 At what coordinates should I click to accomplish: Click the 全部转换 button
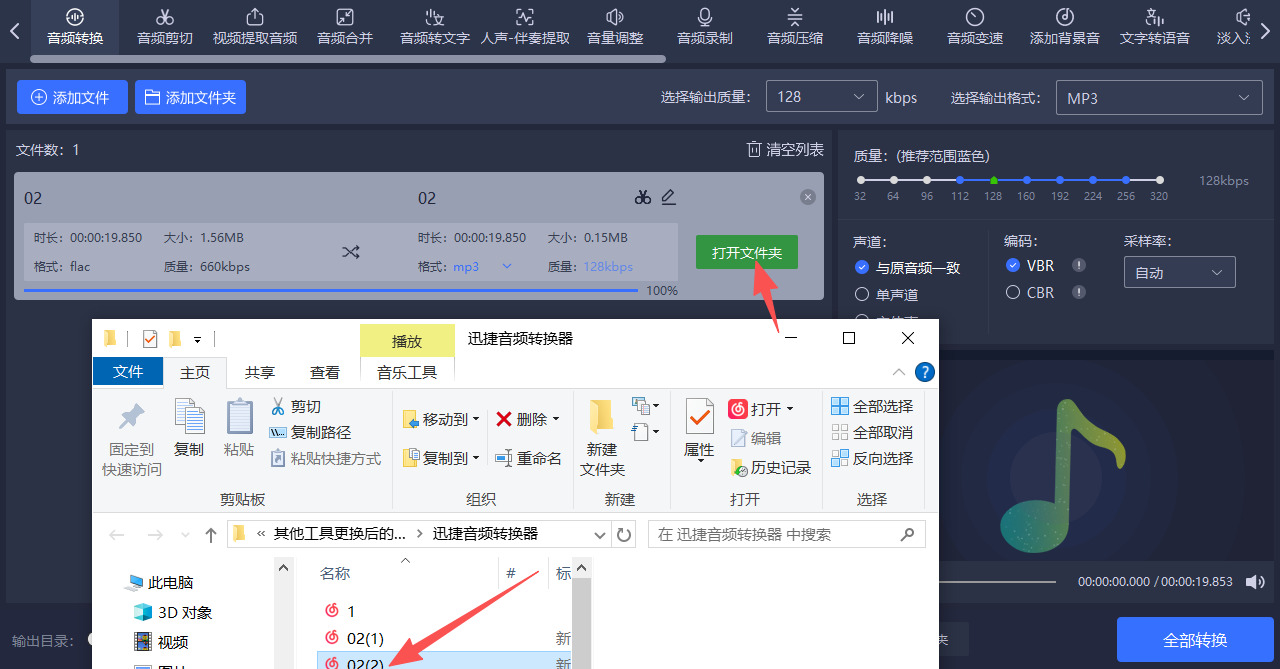(x=1195, y=640)
